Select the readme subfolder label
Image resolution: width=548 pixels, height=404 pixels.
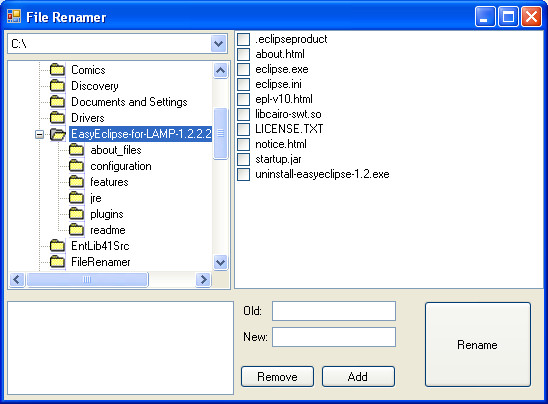coord(108,230)
